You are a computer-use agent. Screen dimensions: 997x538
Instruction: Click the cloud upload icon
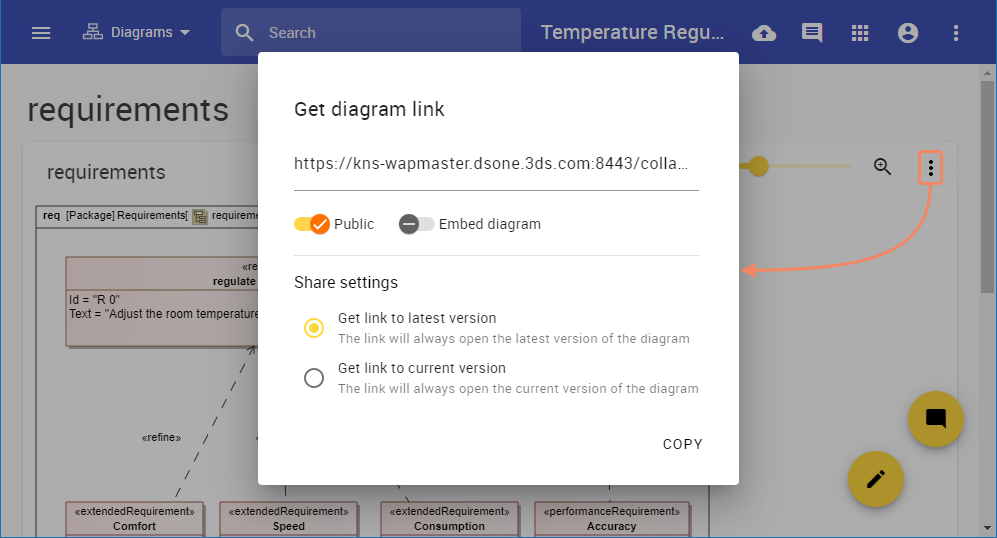[764, 33]
